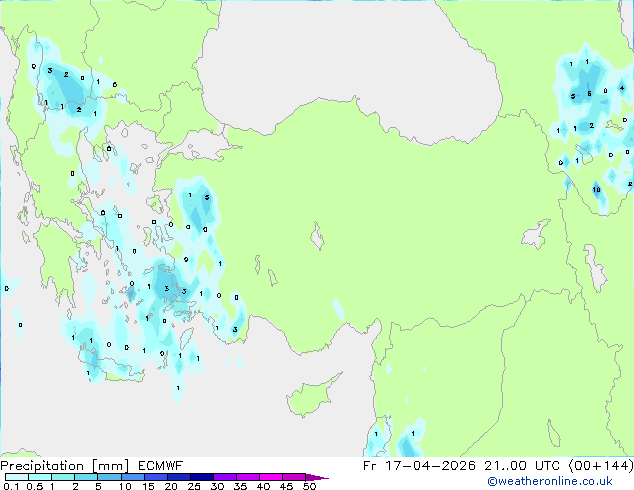Screen dimensions: 634x490
Task: Choose the 10–15 mm legend color swatch
Action: point(132,477)
